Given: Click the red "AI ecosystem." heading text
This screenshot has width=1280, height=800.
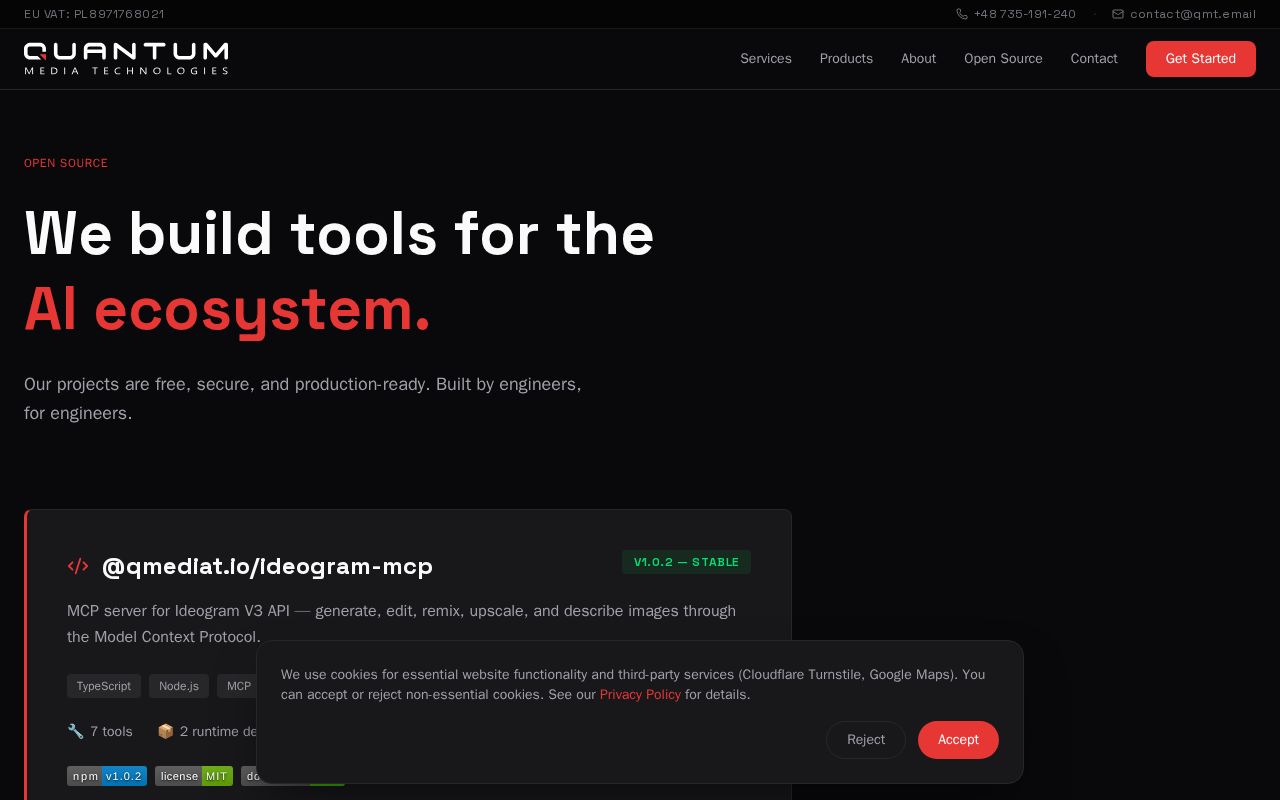Looking at the screenshot, I should click(228, 309).
